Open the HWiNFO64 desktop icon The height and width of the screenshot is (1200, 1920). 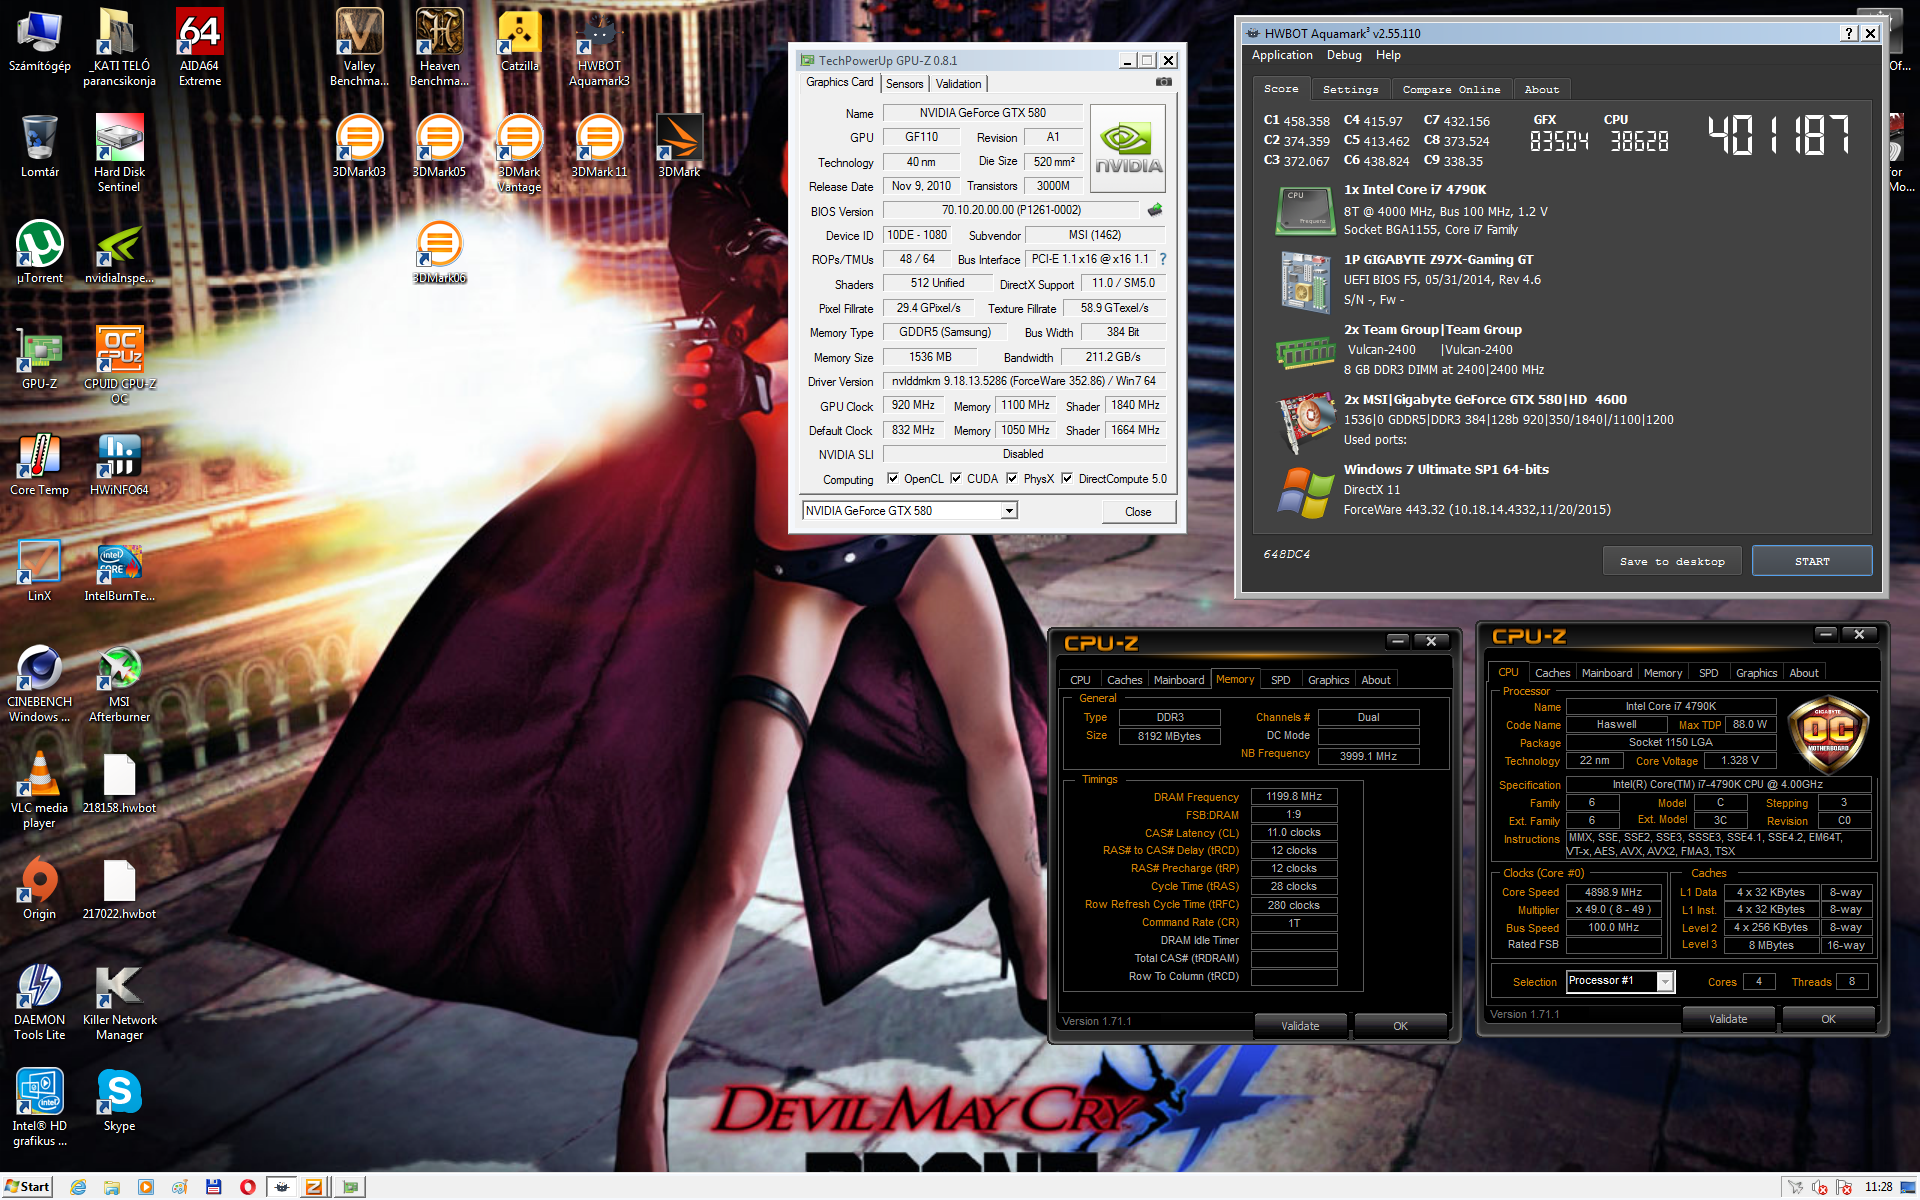tap(119, 464)
